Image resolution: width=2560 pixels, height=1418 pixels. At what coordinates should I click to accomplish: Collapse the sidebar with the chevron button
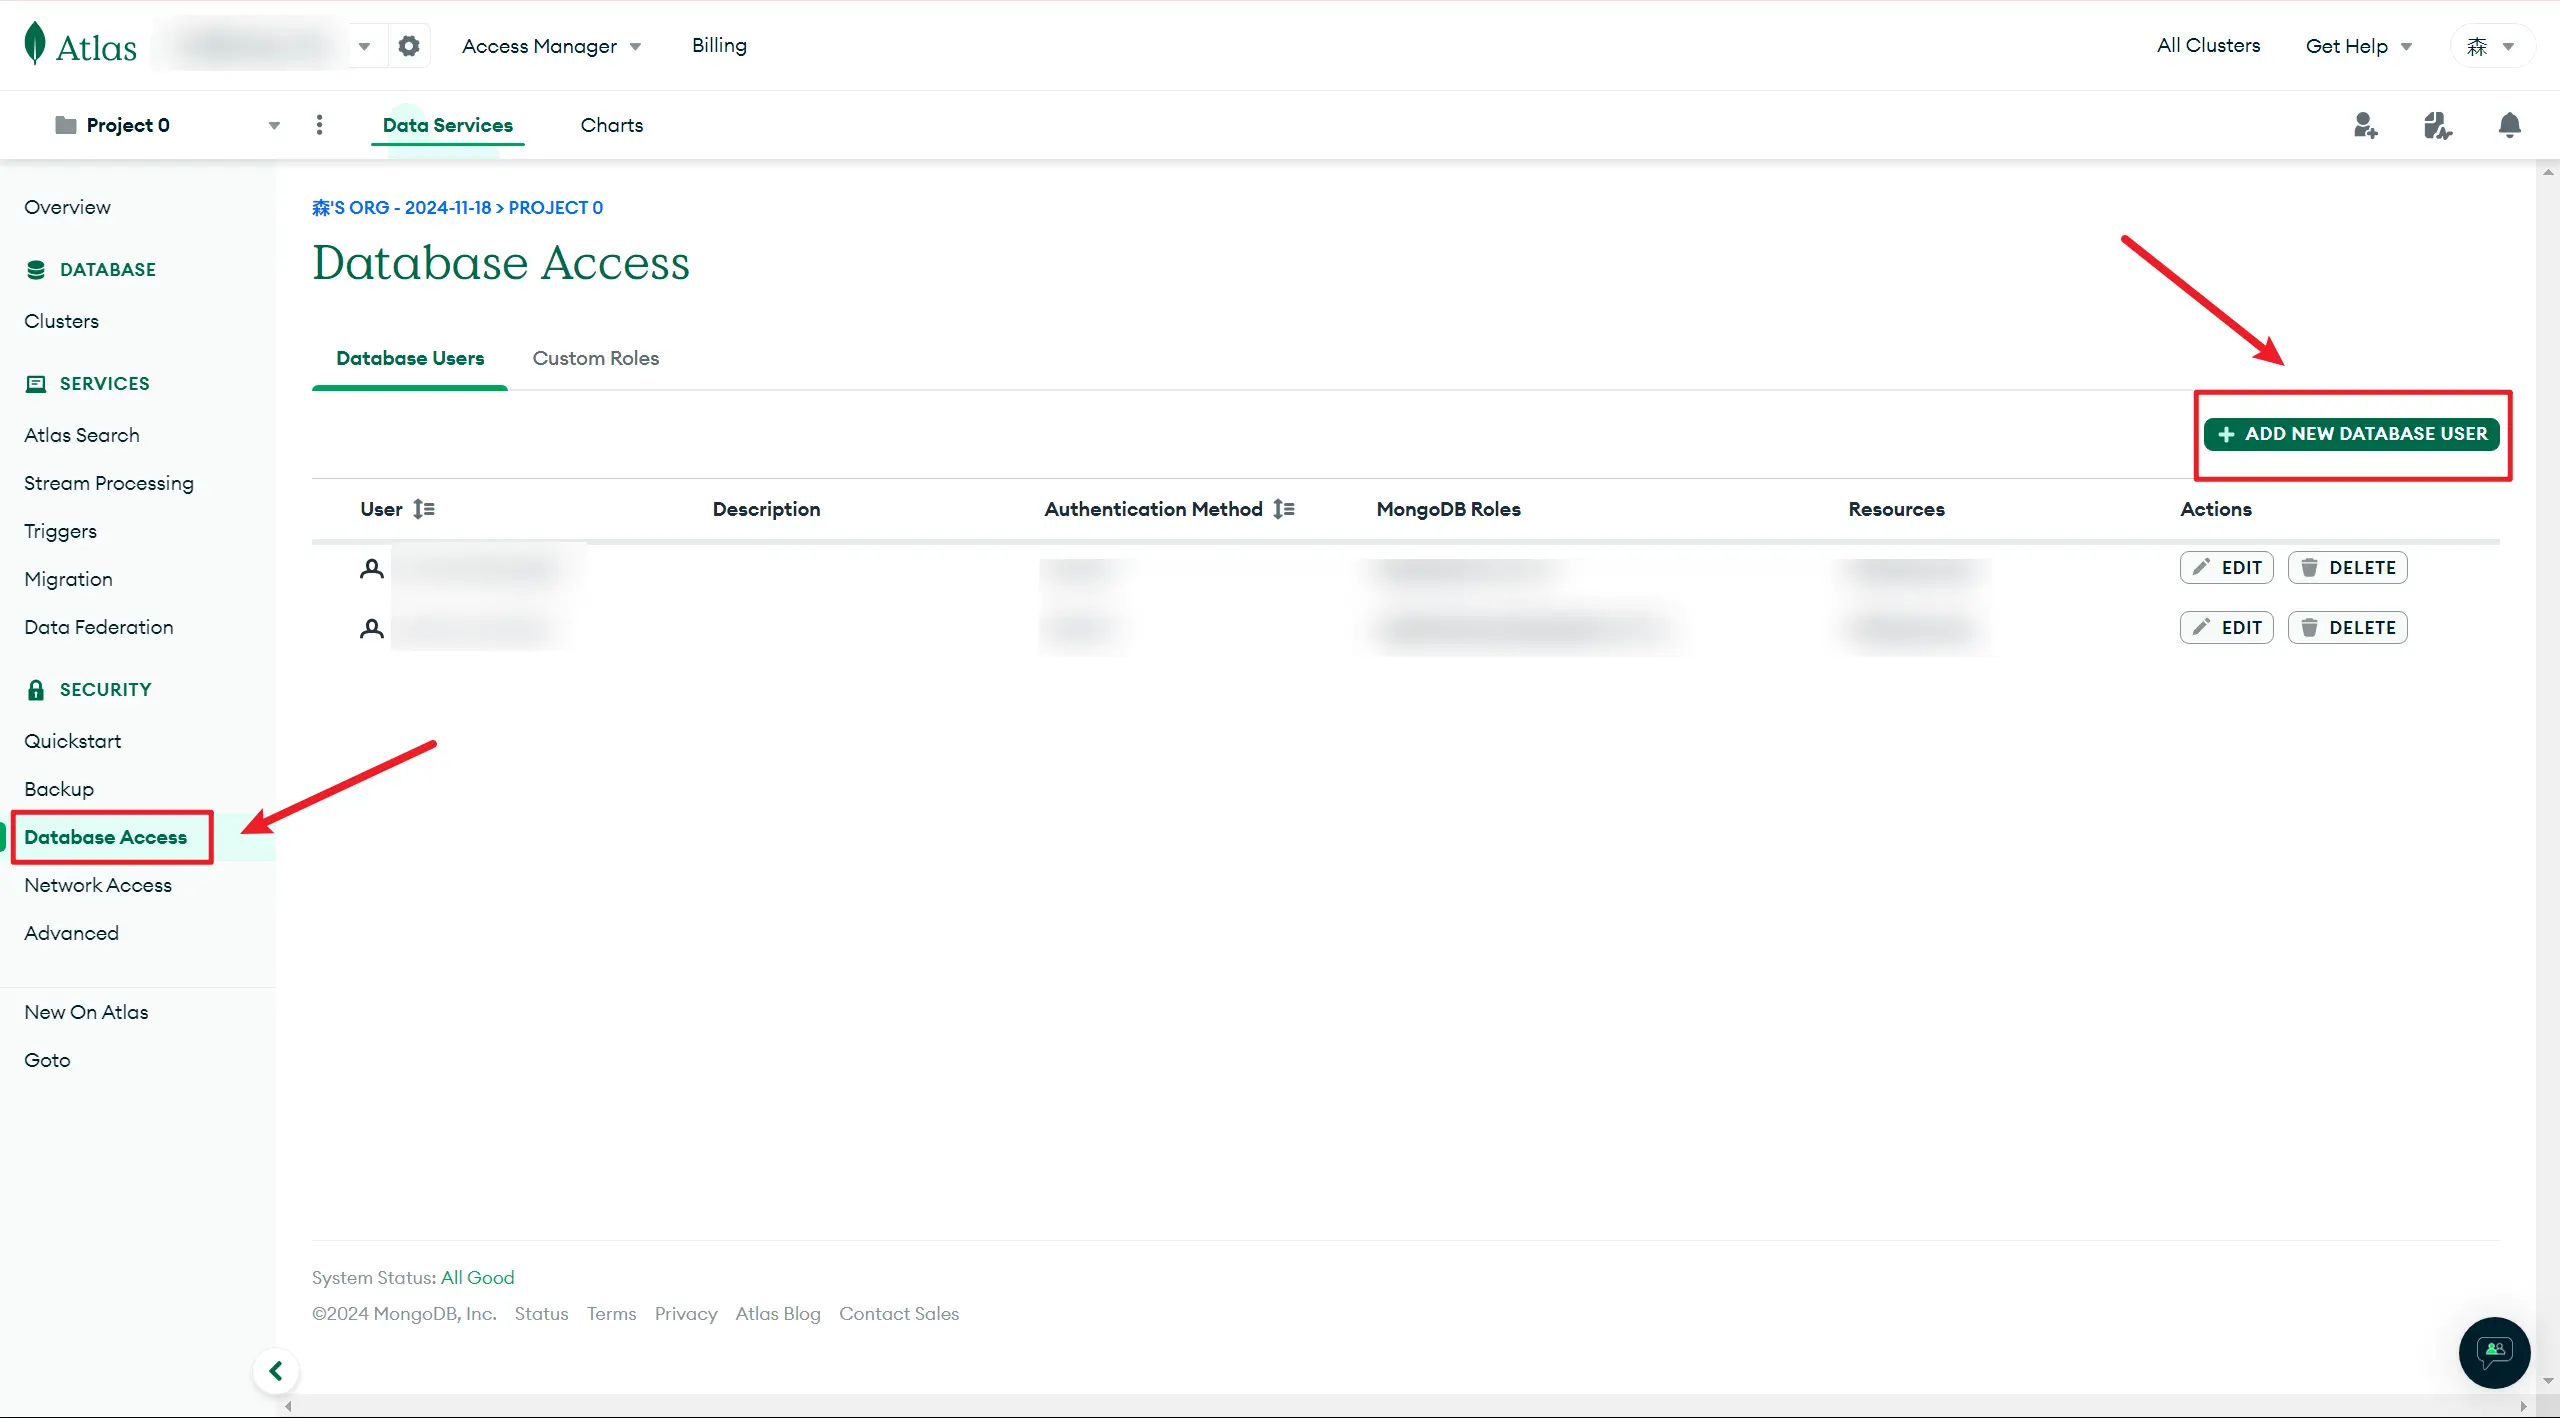point(276,1371)
